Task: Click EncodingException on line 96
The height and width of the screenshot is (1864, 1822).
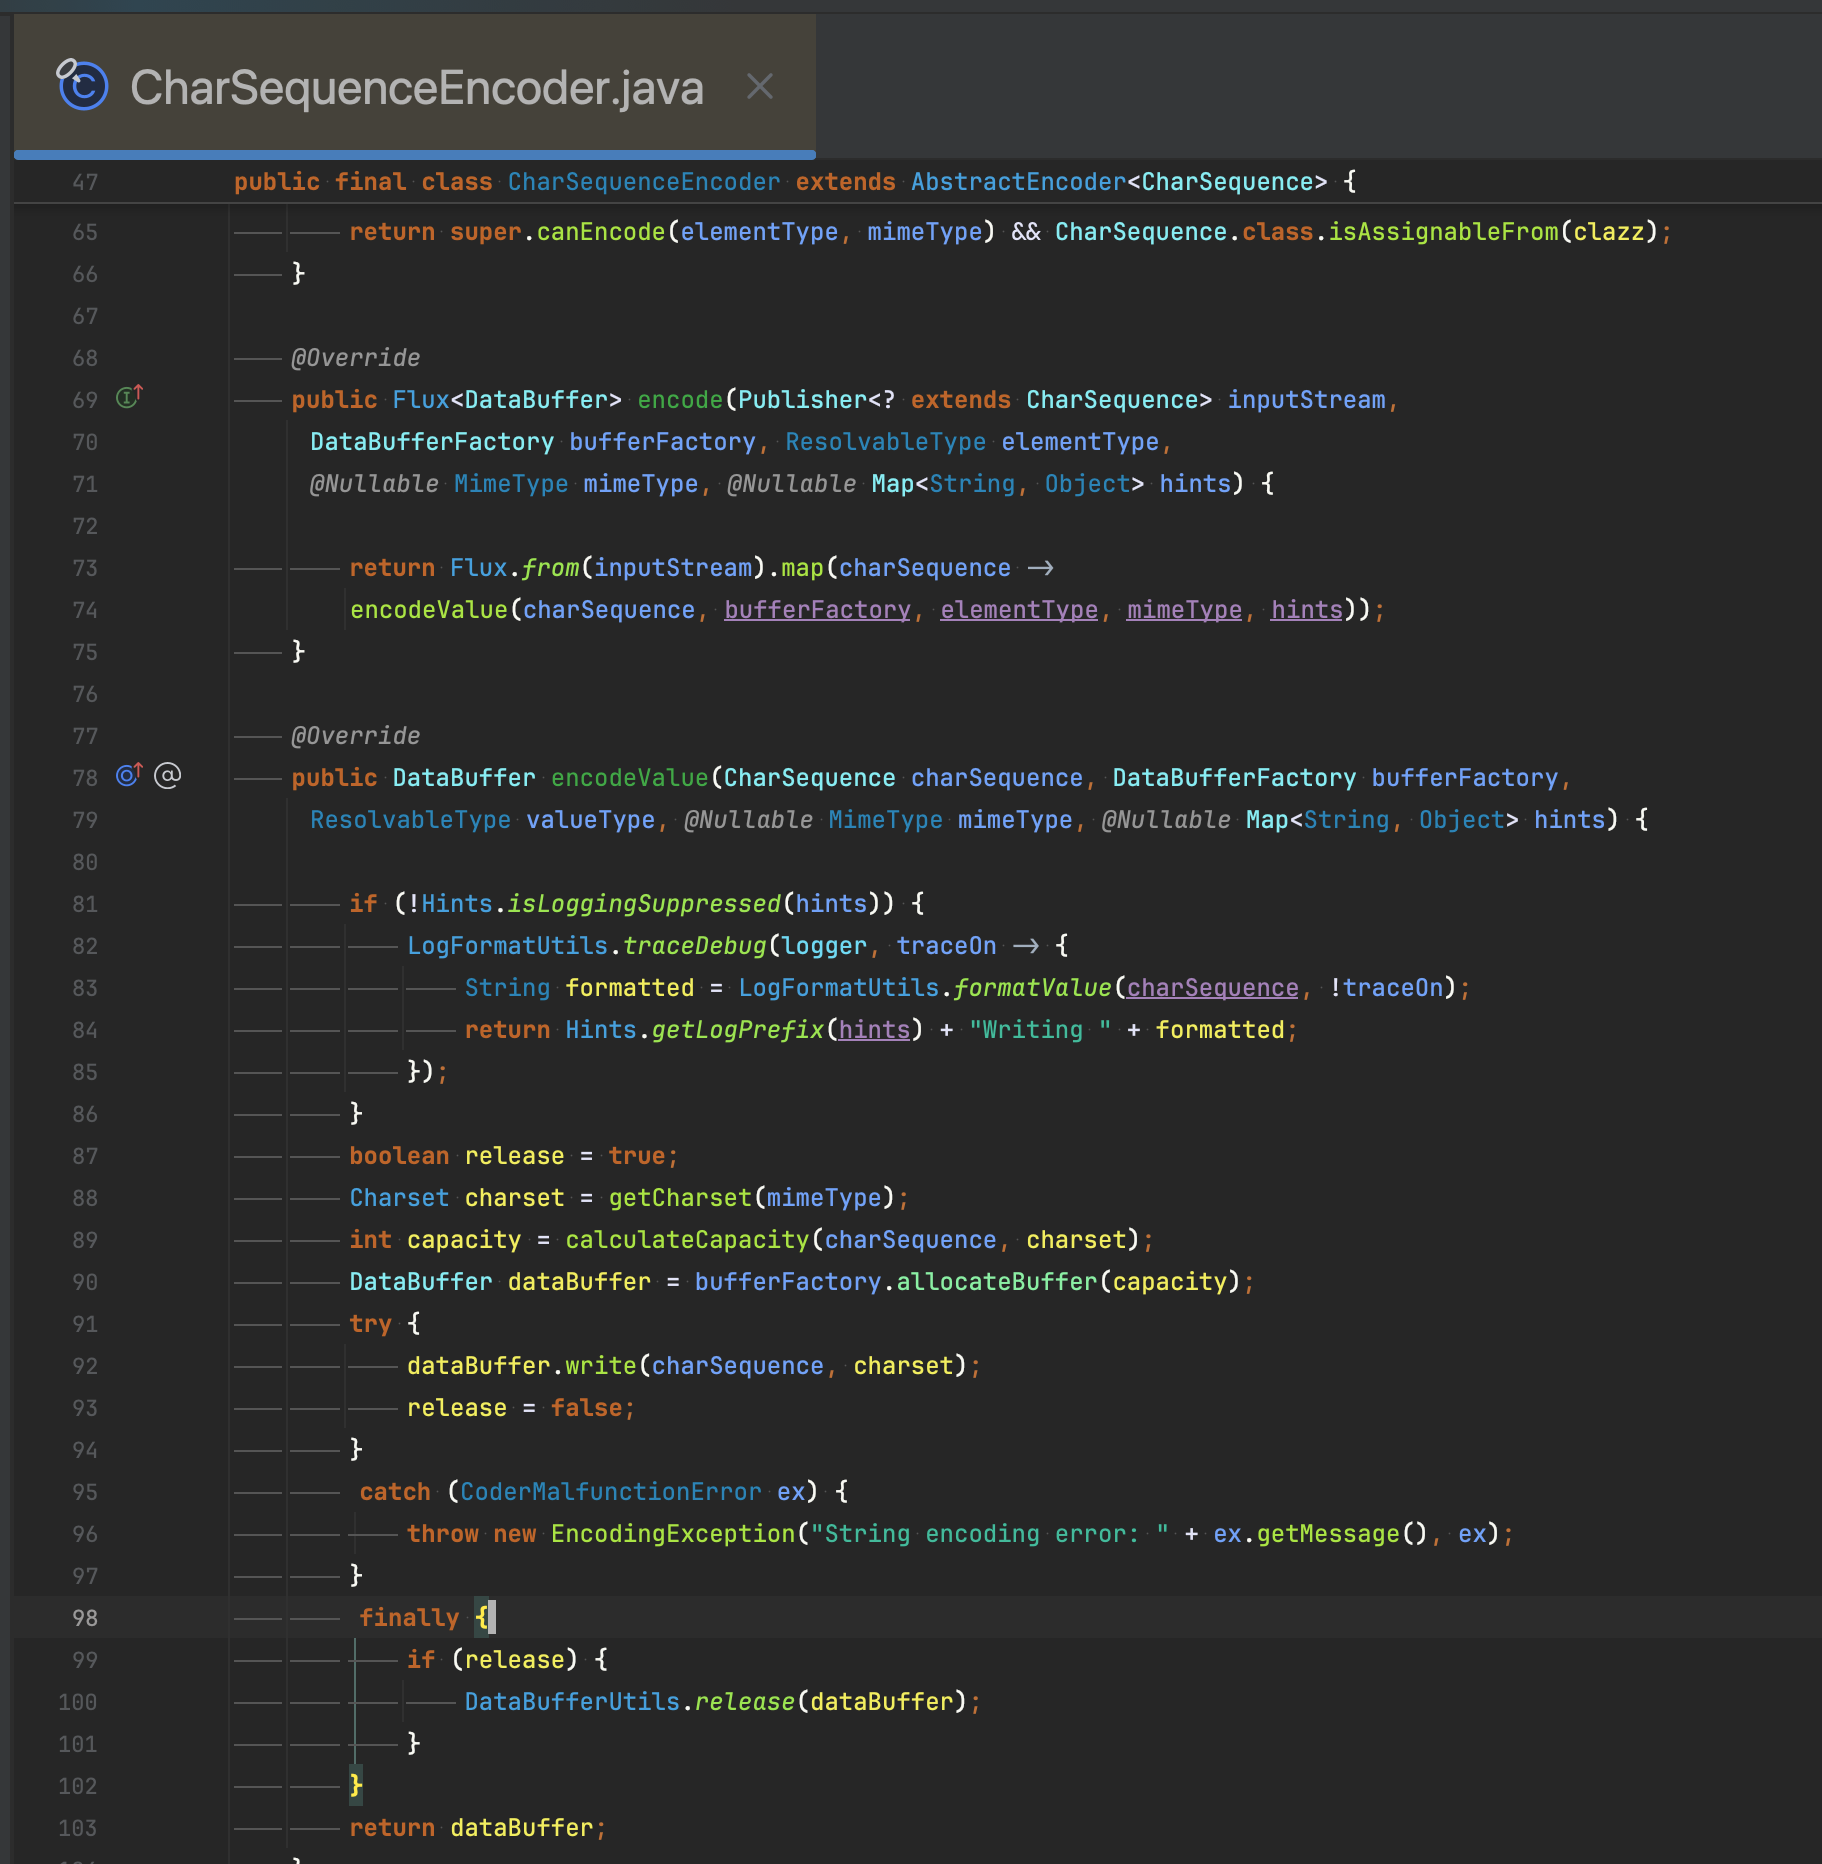Action: (x=672, y=1534)
